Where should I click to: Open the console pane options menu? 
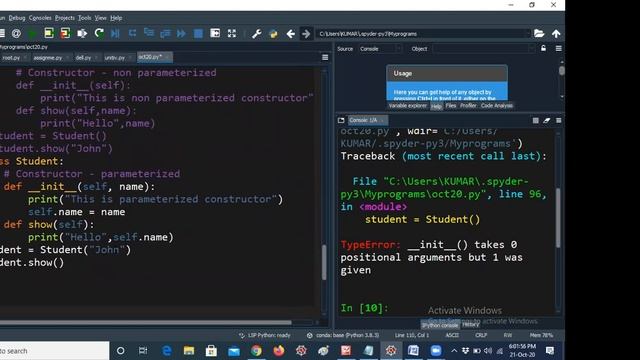pyautogui.click(x=558, y=120)
